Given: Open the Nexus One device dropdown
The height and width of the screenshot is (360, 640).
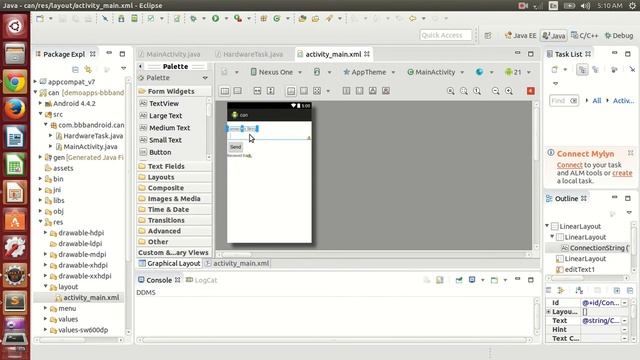Looking at the screenshot, I should pyautogui.click(x=276, y=72).
